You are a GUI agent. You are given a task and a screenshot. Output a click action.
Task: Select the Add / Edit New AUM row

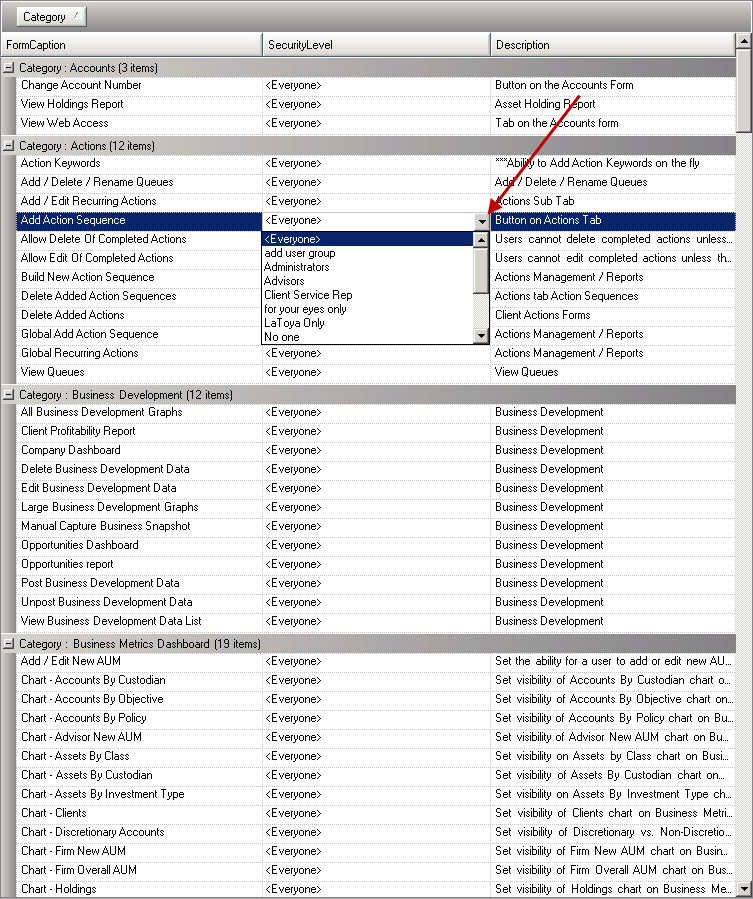[376, 660]
